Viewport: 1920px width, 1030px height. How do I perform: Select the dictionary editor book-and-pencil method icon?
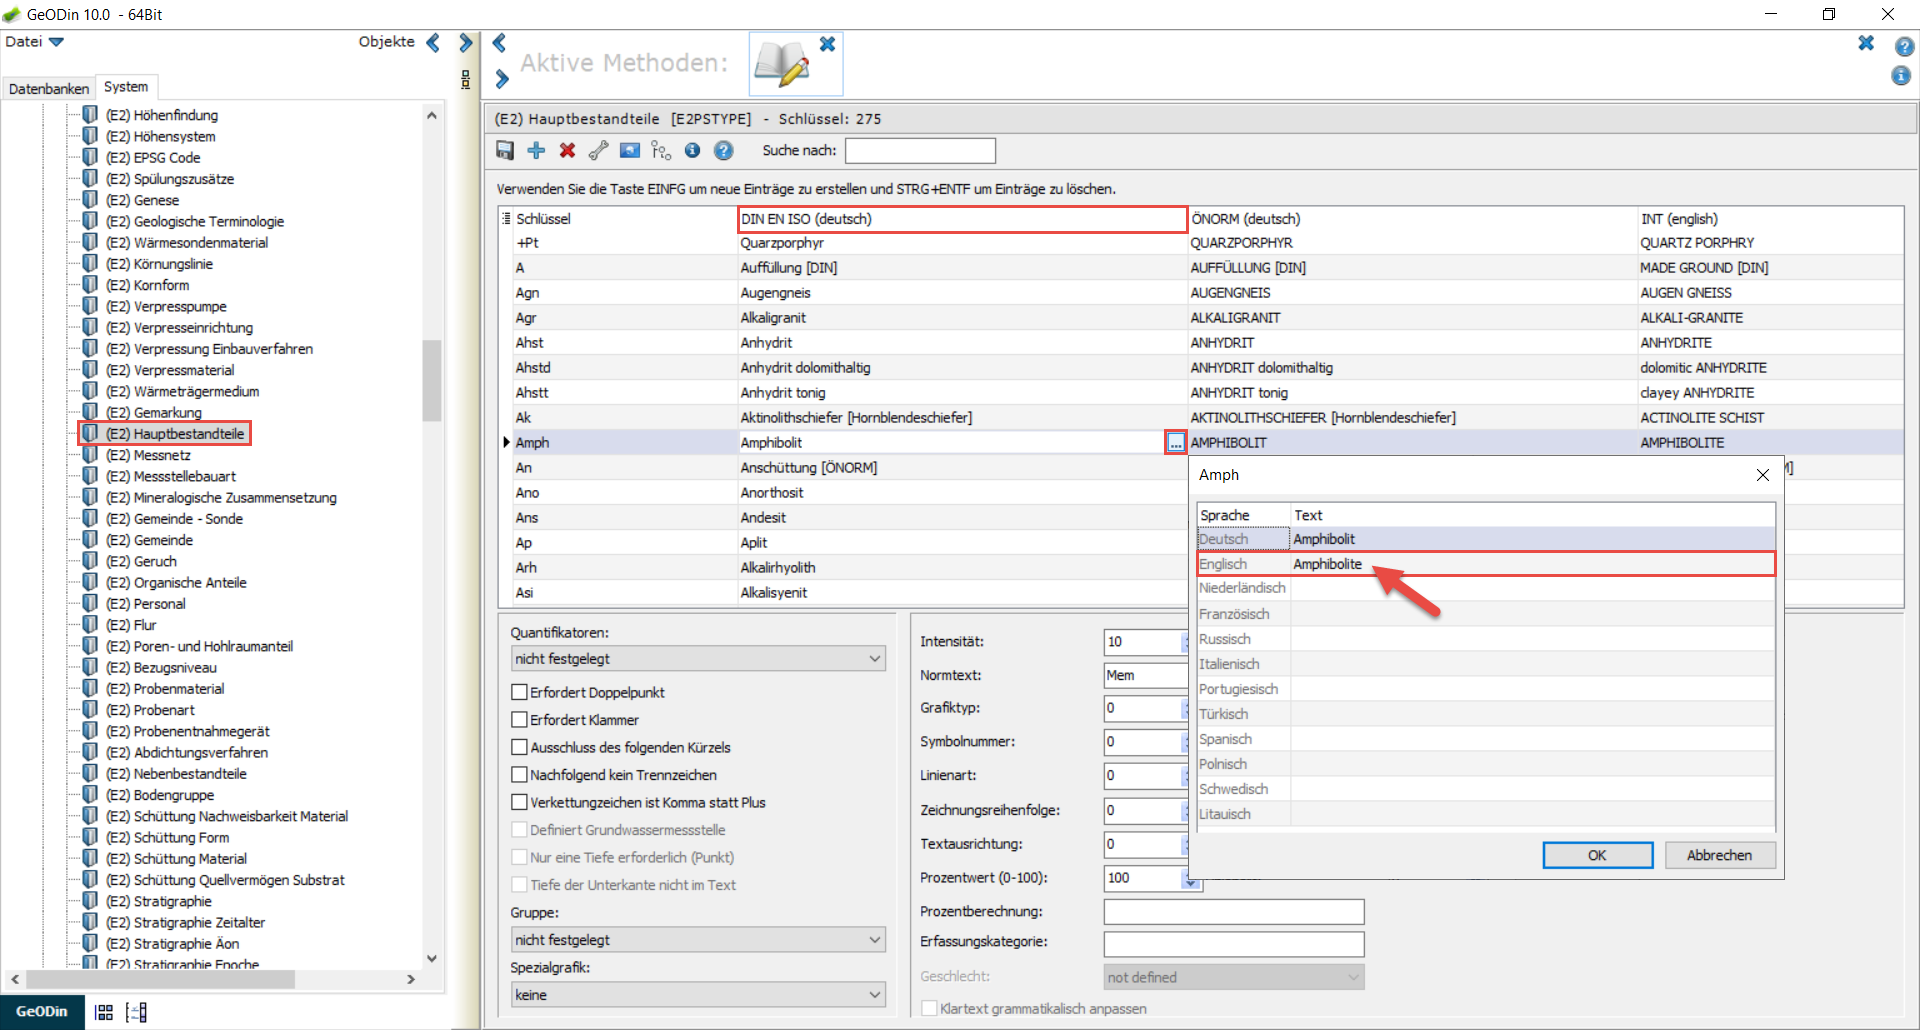click(x=781, y=64)
